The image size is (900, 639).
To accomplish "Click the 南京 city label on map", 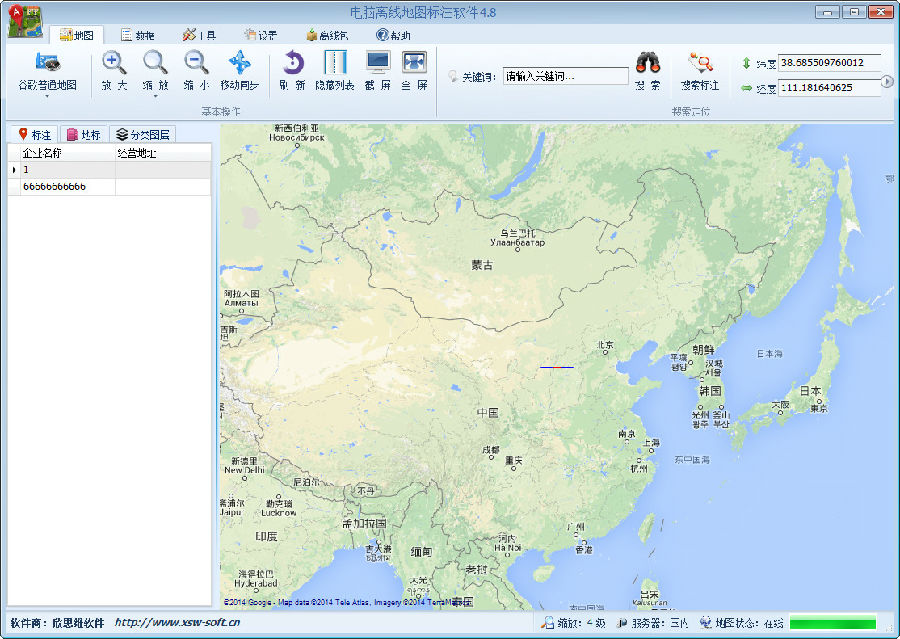I will click(627, 434).
